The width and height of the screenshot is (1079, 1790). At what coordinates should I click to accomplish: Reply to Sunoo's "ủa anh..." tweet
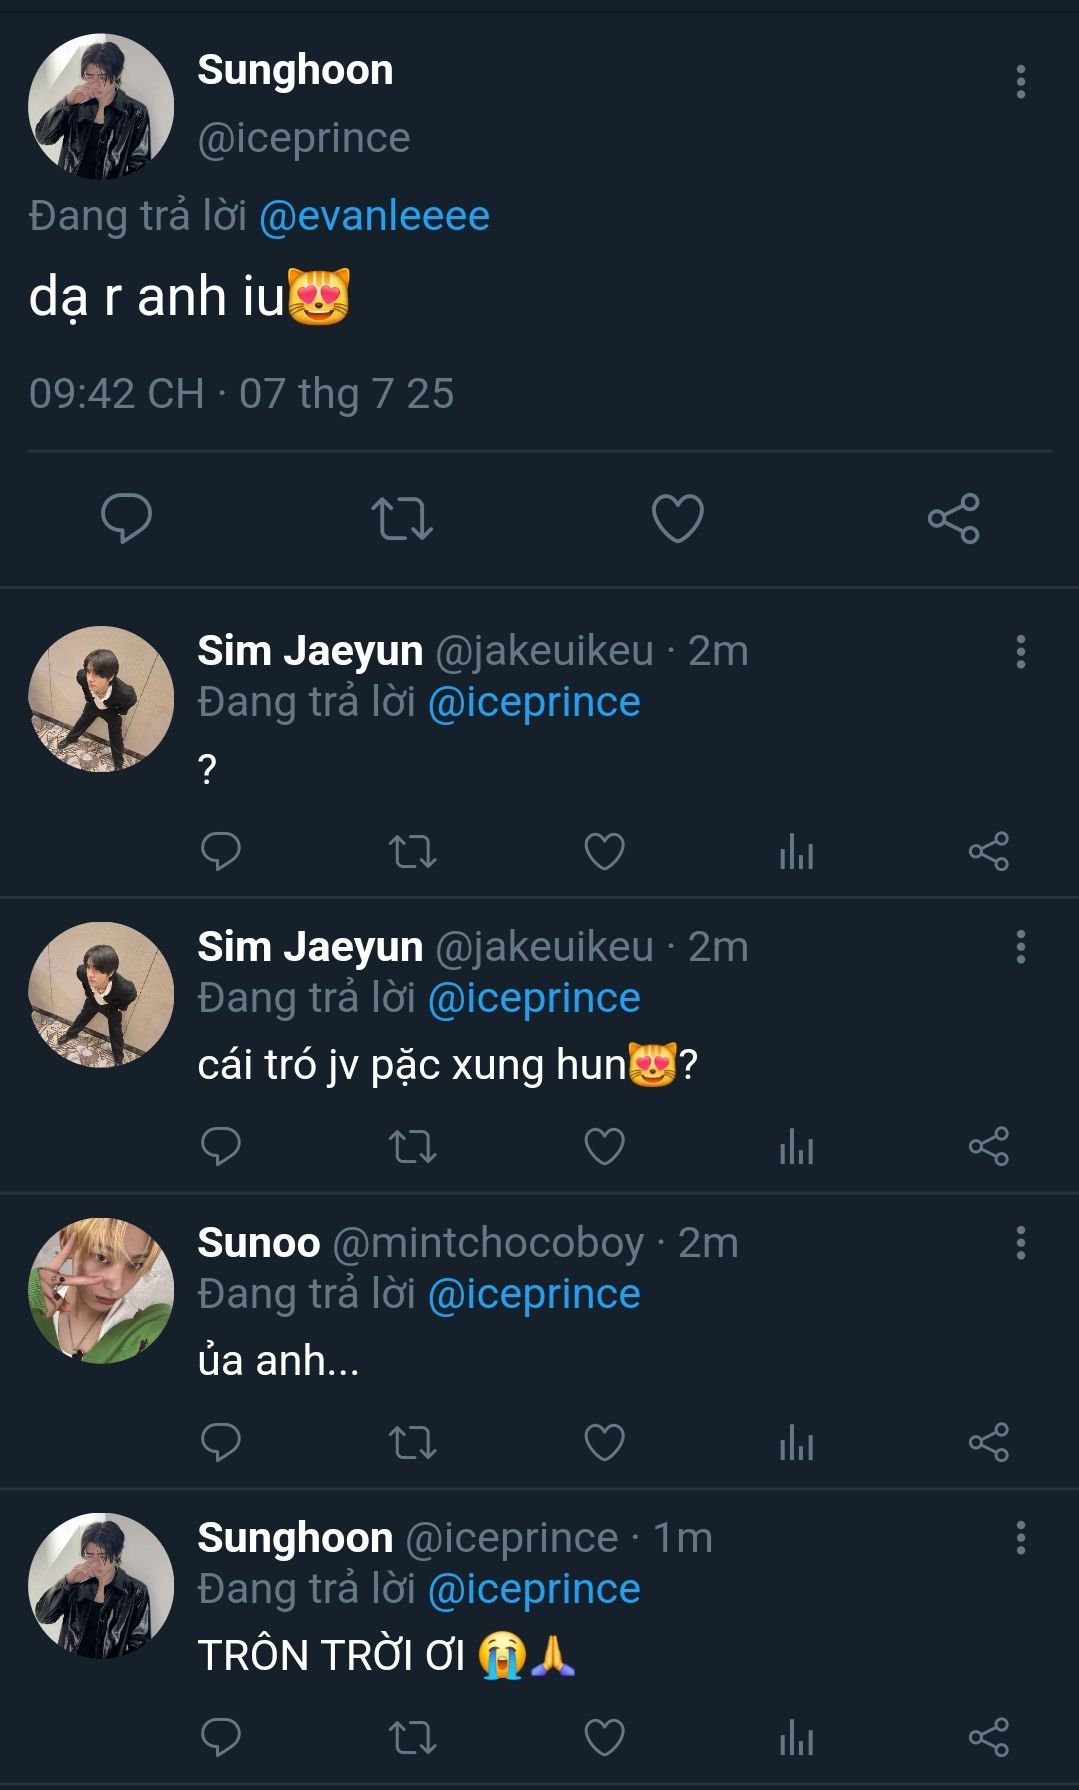coord(221,1443)
